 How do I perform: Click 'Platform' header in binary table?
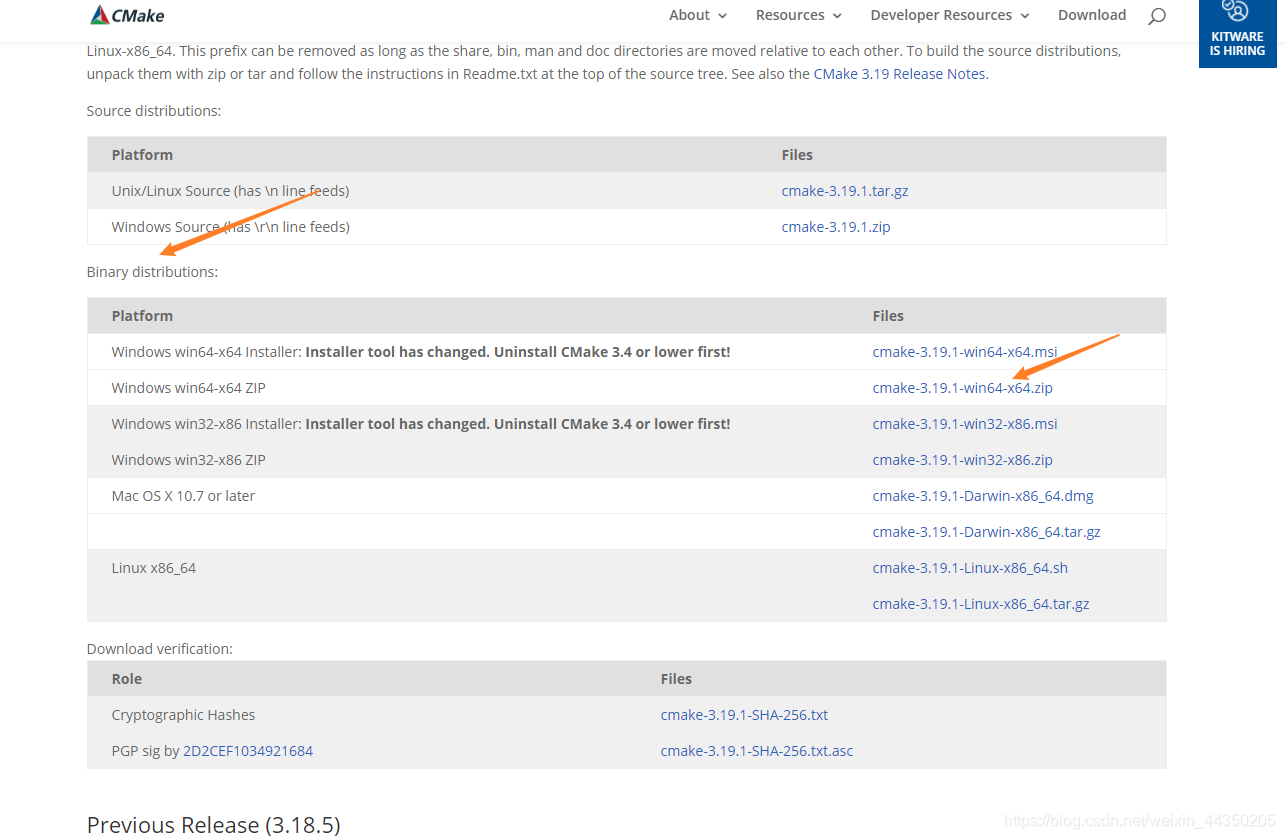coord(142,316)
